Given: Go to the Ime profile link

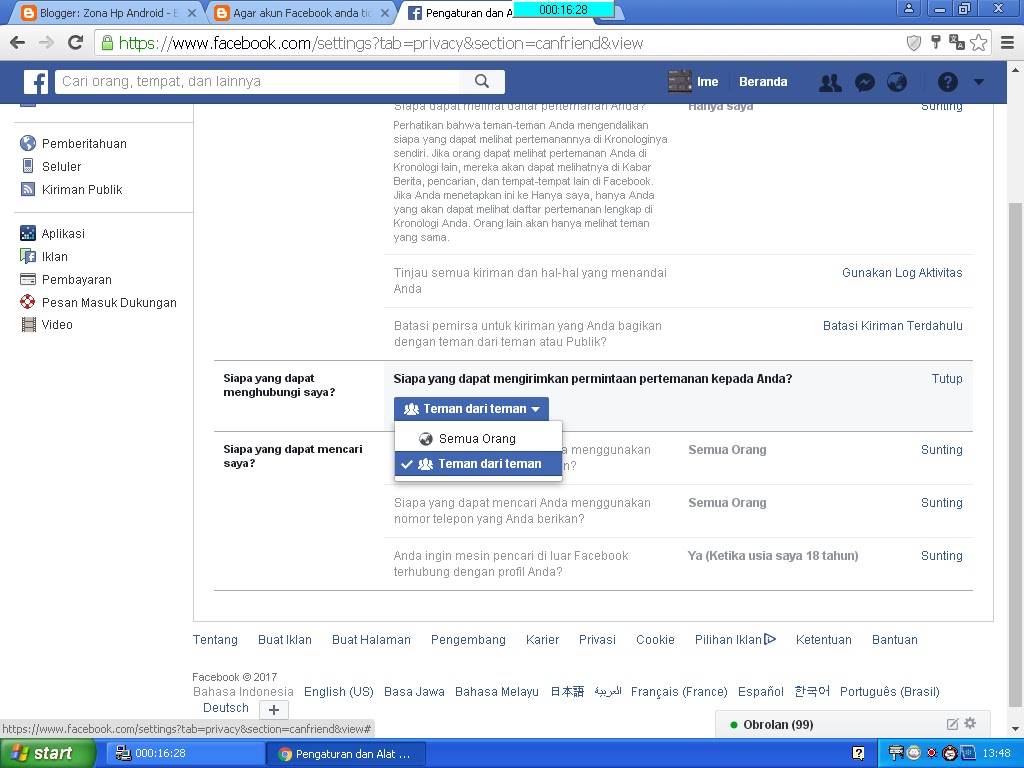Looking at the screenshot, I should coord(707,82).
